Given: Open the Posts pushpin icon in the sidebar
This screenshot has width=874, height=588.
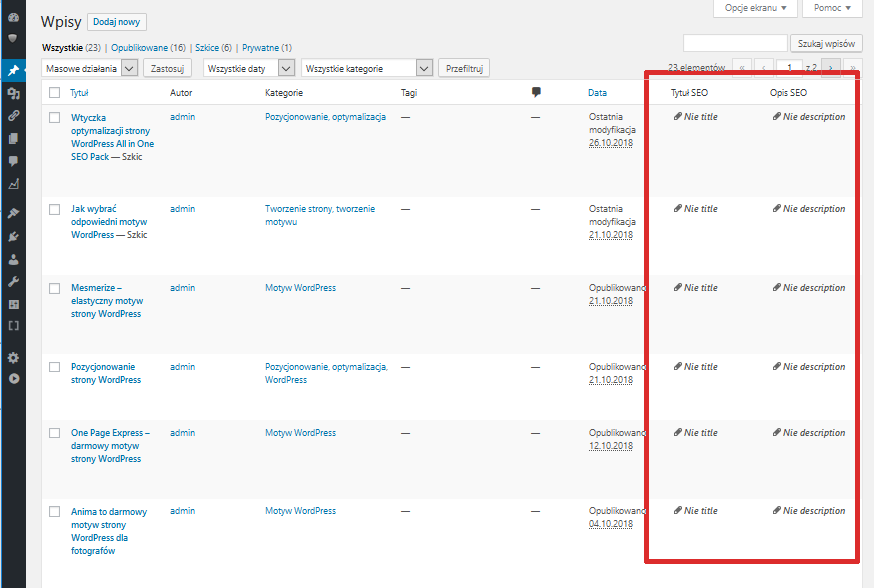Looking at the screenshot, I should (13, 71).
